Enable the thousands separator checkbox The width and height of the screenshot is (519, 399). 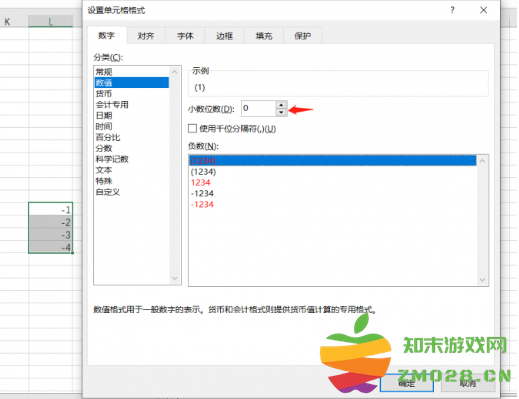point(192,129)
